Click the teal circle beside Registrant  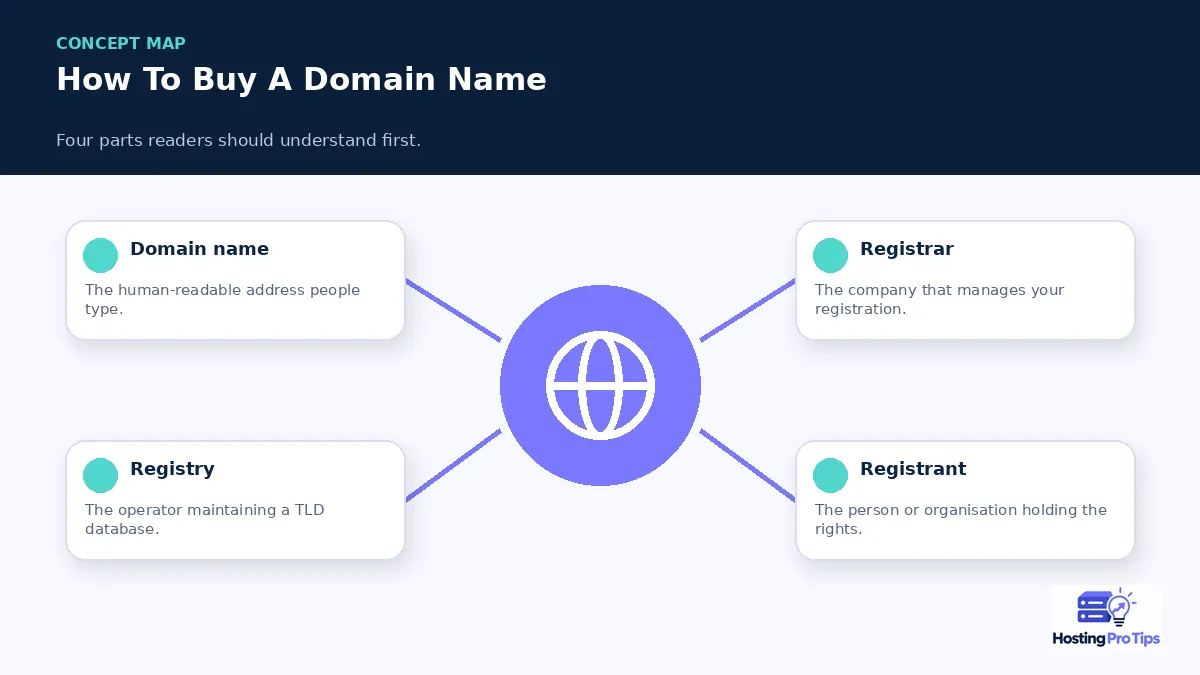[x=830, y=475]
